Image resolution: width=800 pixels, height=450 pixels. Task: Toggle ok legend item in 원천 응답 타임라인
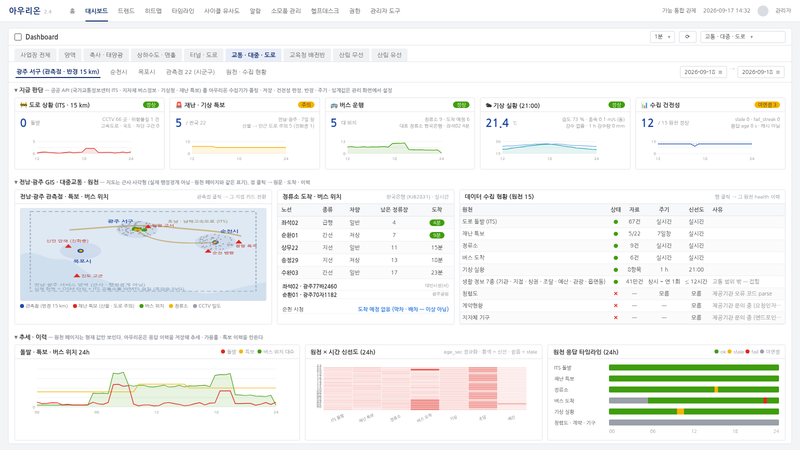(x=720, y=352)
